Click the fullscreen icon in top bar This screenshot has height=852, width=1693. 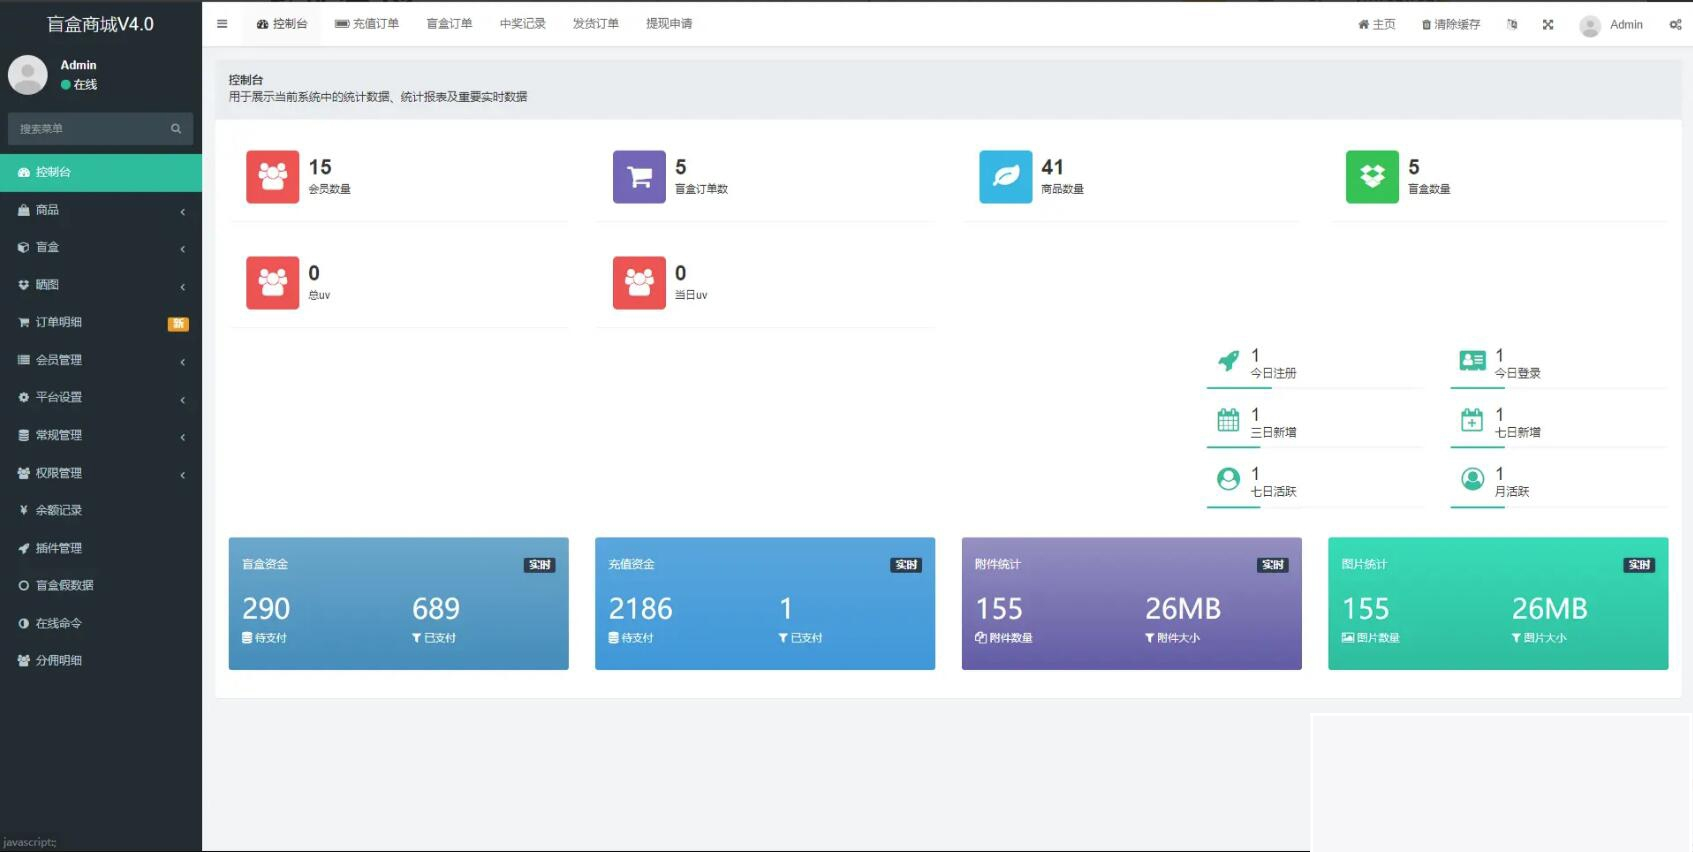tap(1548, 25)
